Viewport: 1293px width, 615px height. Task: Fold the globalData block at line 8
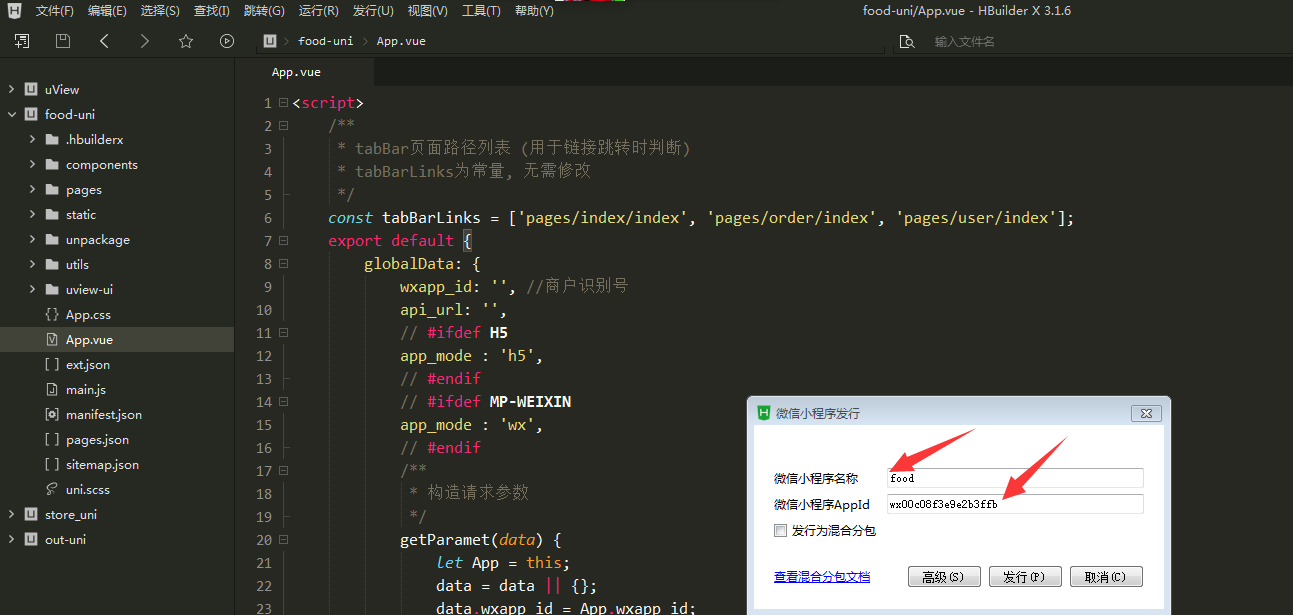(x=283, y=264)
